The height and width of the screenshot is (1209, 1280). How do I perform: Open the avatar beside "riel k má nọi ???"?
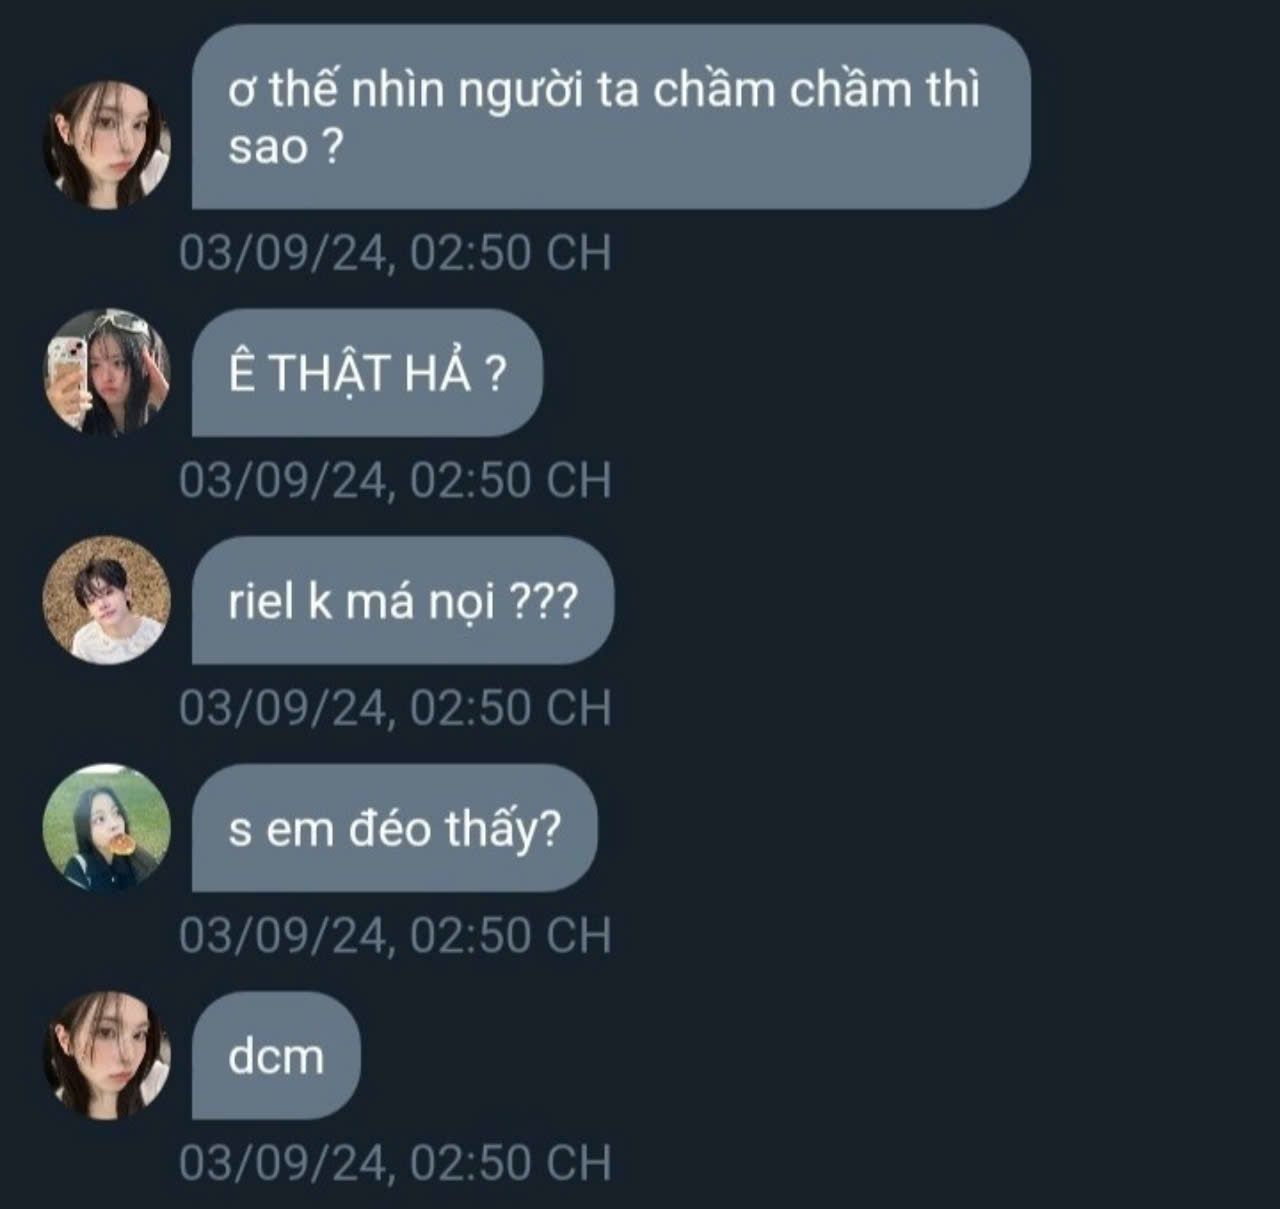click(107, 600)
